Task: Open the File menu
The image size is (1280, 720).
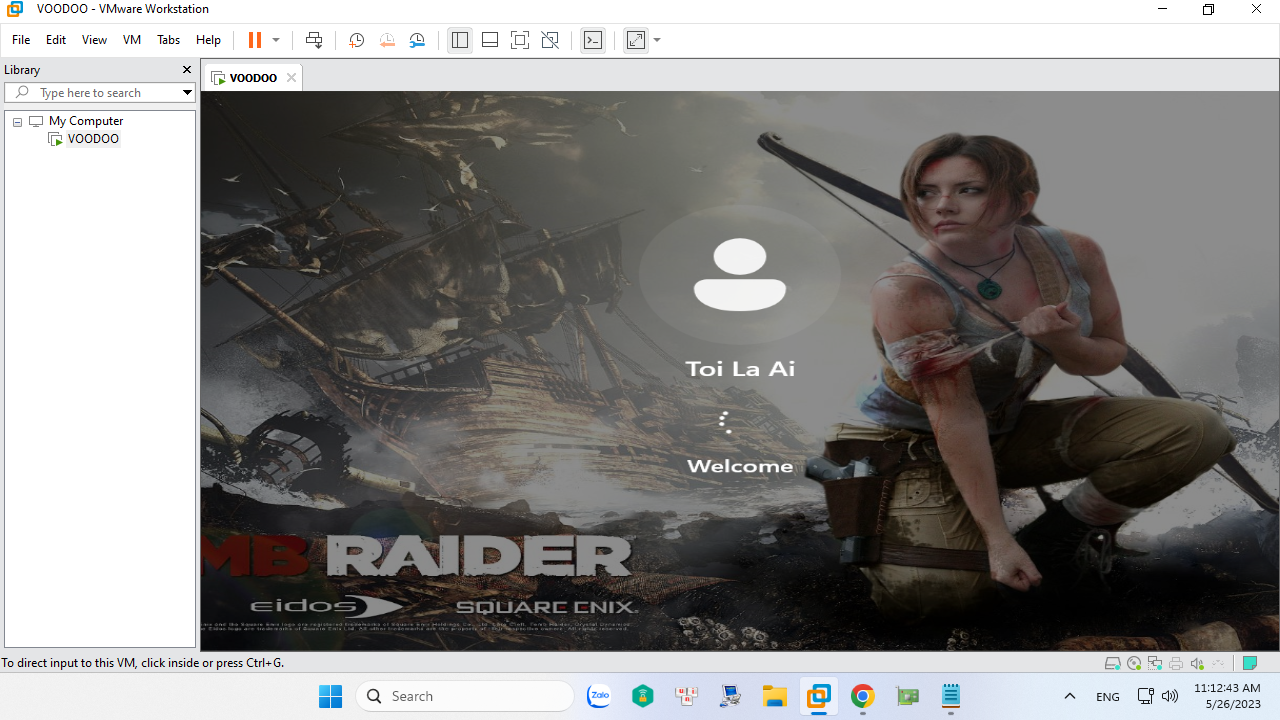Action: (x=21, y=40)
